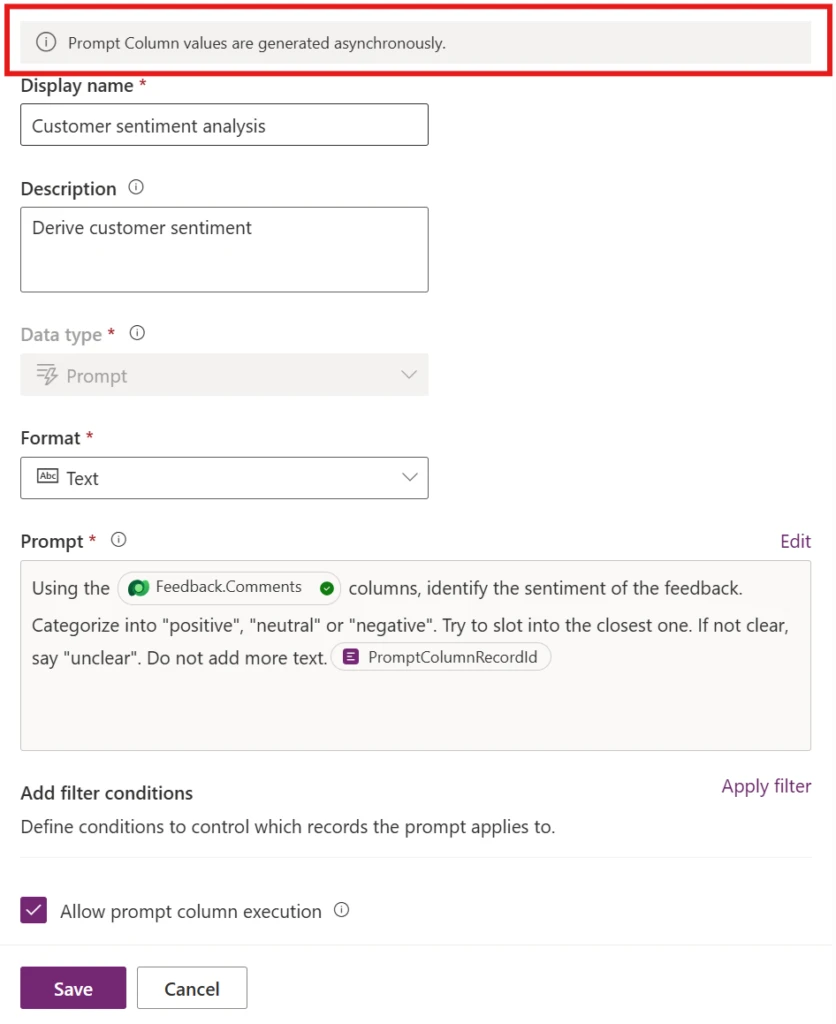The width and height of the screenshot is (836, 1024).
Task: Click the green checkmark on the Feedback.Comments chip
Action: (327, 588)
